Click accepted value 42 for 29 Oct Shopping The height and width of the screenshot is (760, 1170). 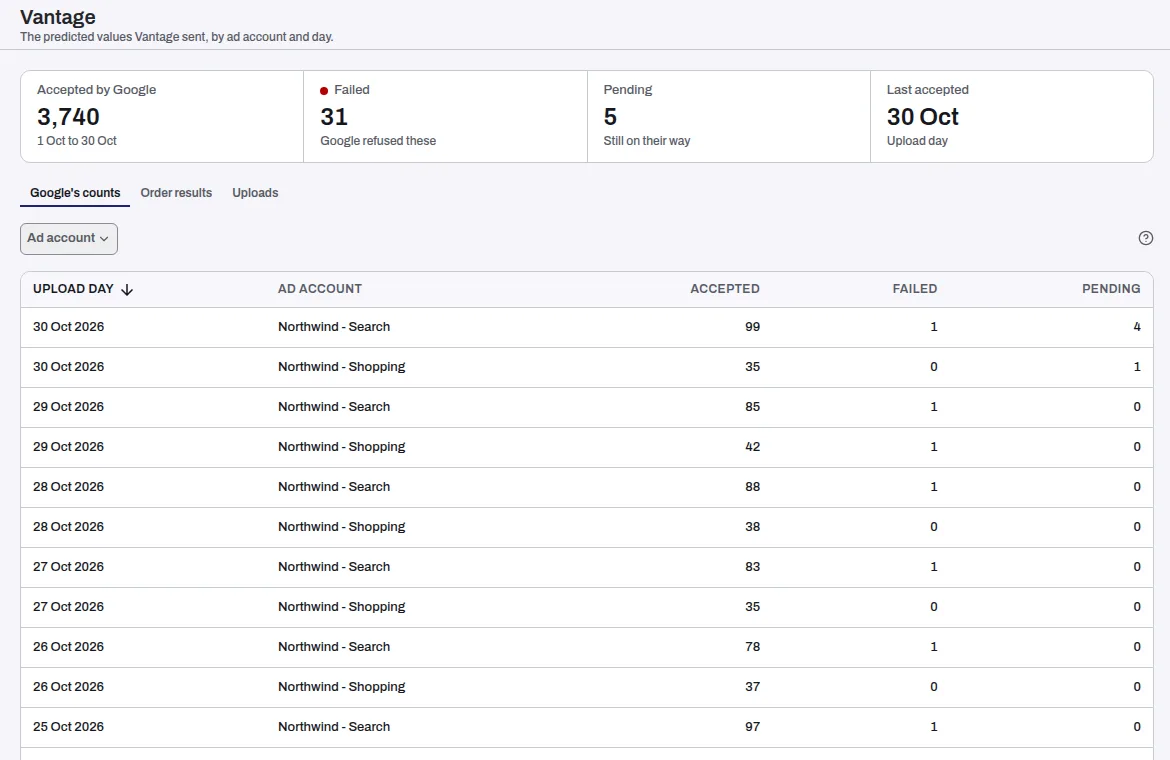click(x=752, y=447)
